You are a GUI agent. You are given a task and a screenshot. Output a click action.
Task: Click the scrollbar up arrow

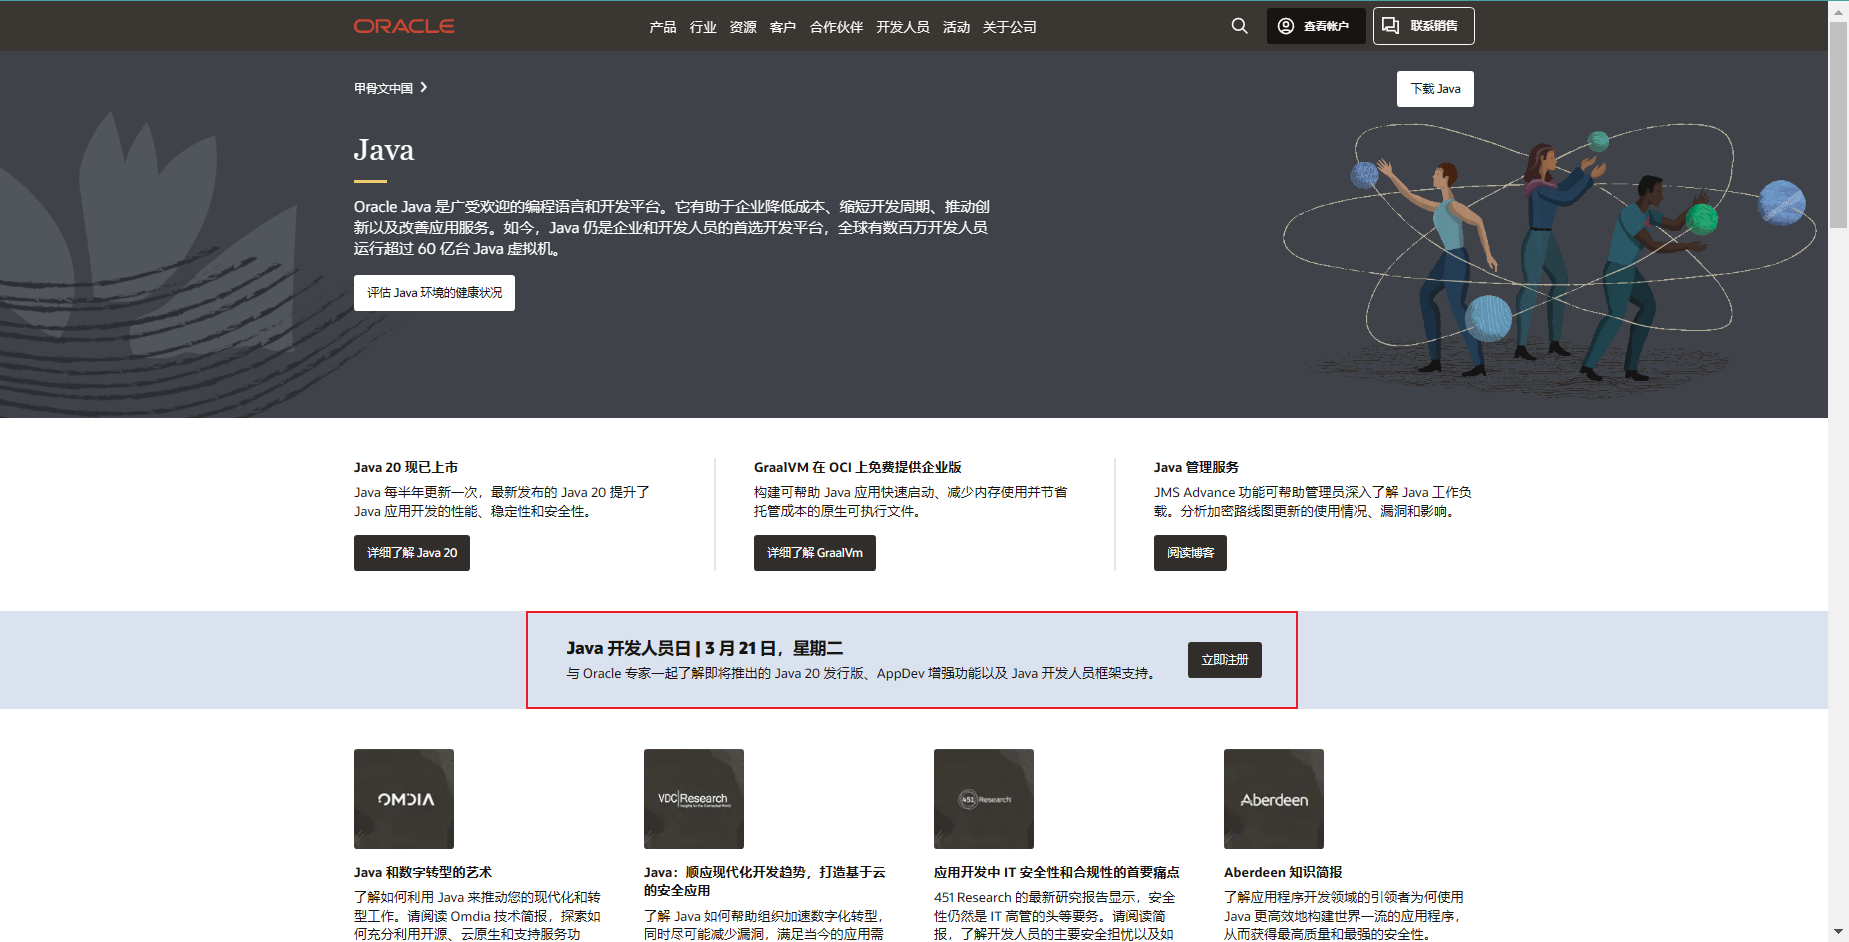tap(1838, 11)
